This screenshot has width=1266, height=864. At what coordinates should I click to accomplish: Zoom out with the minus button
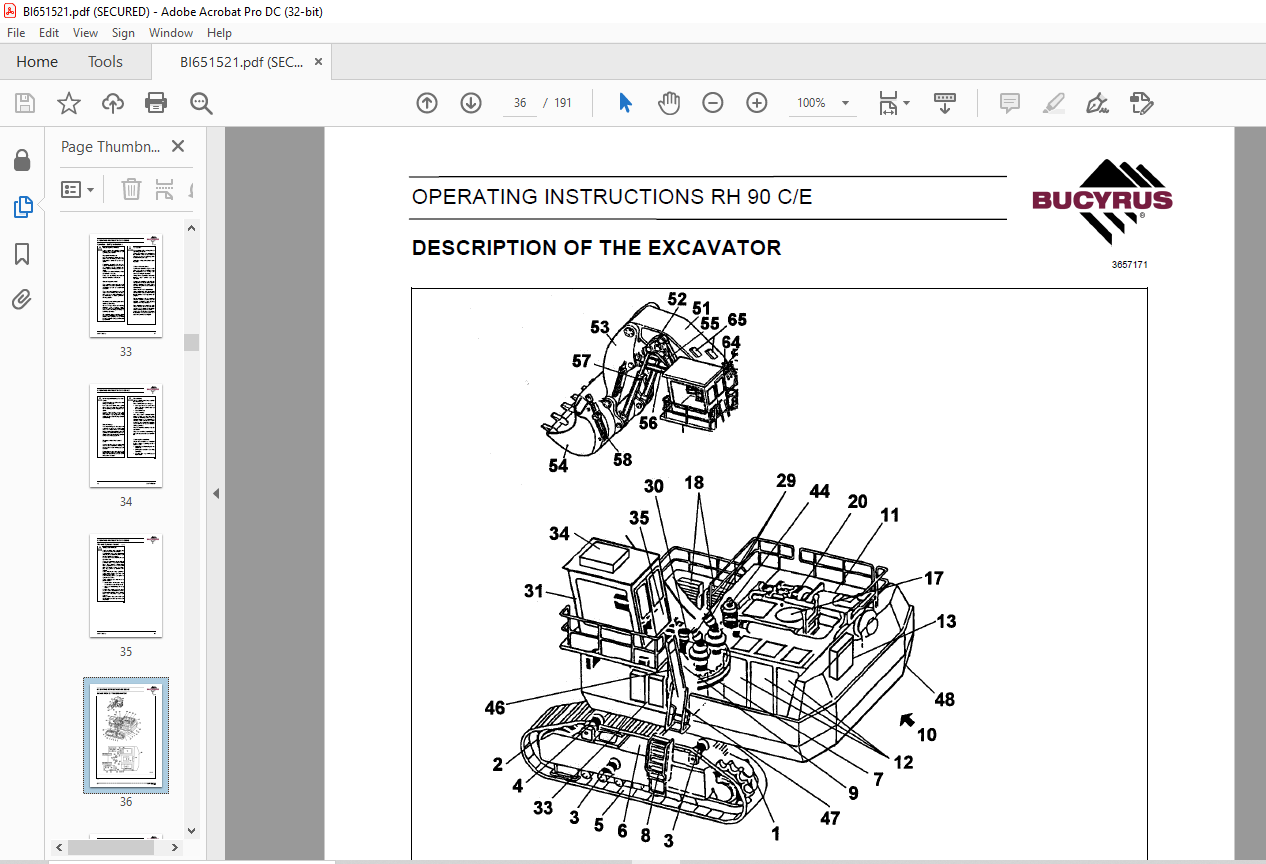[x=713, y=103]
